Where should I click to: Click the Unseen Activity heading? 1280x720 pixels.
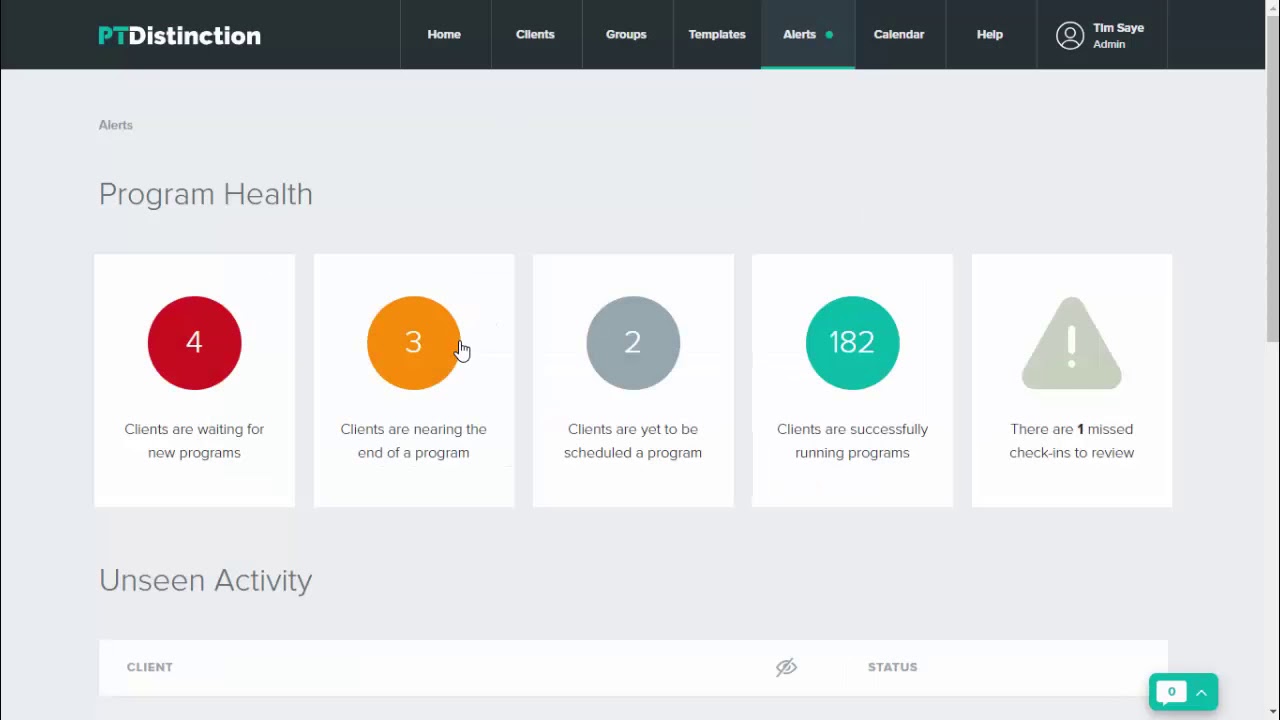pos(206,580)
